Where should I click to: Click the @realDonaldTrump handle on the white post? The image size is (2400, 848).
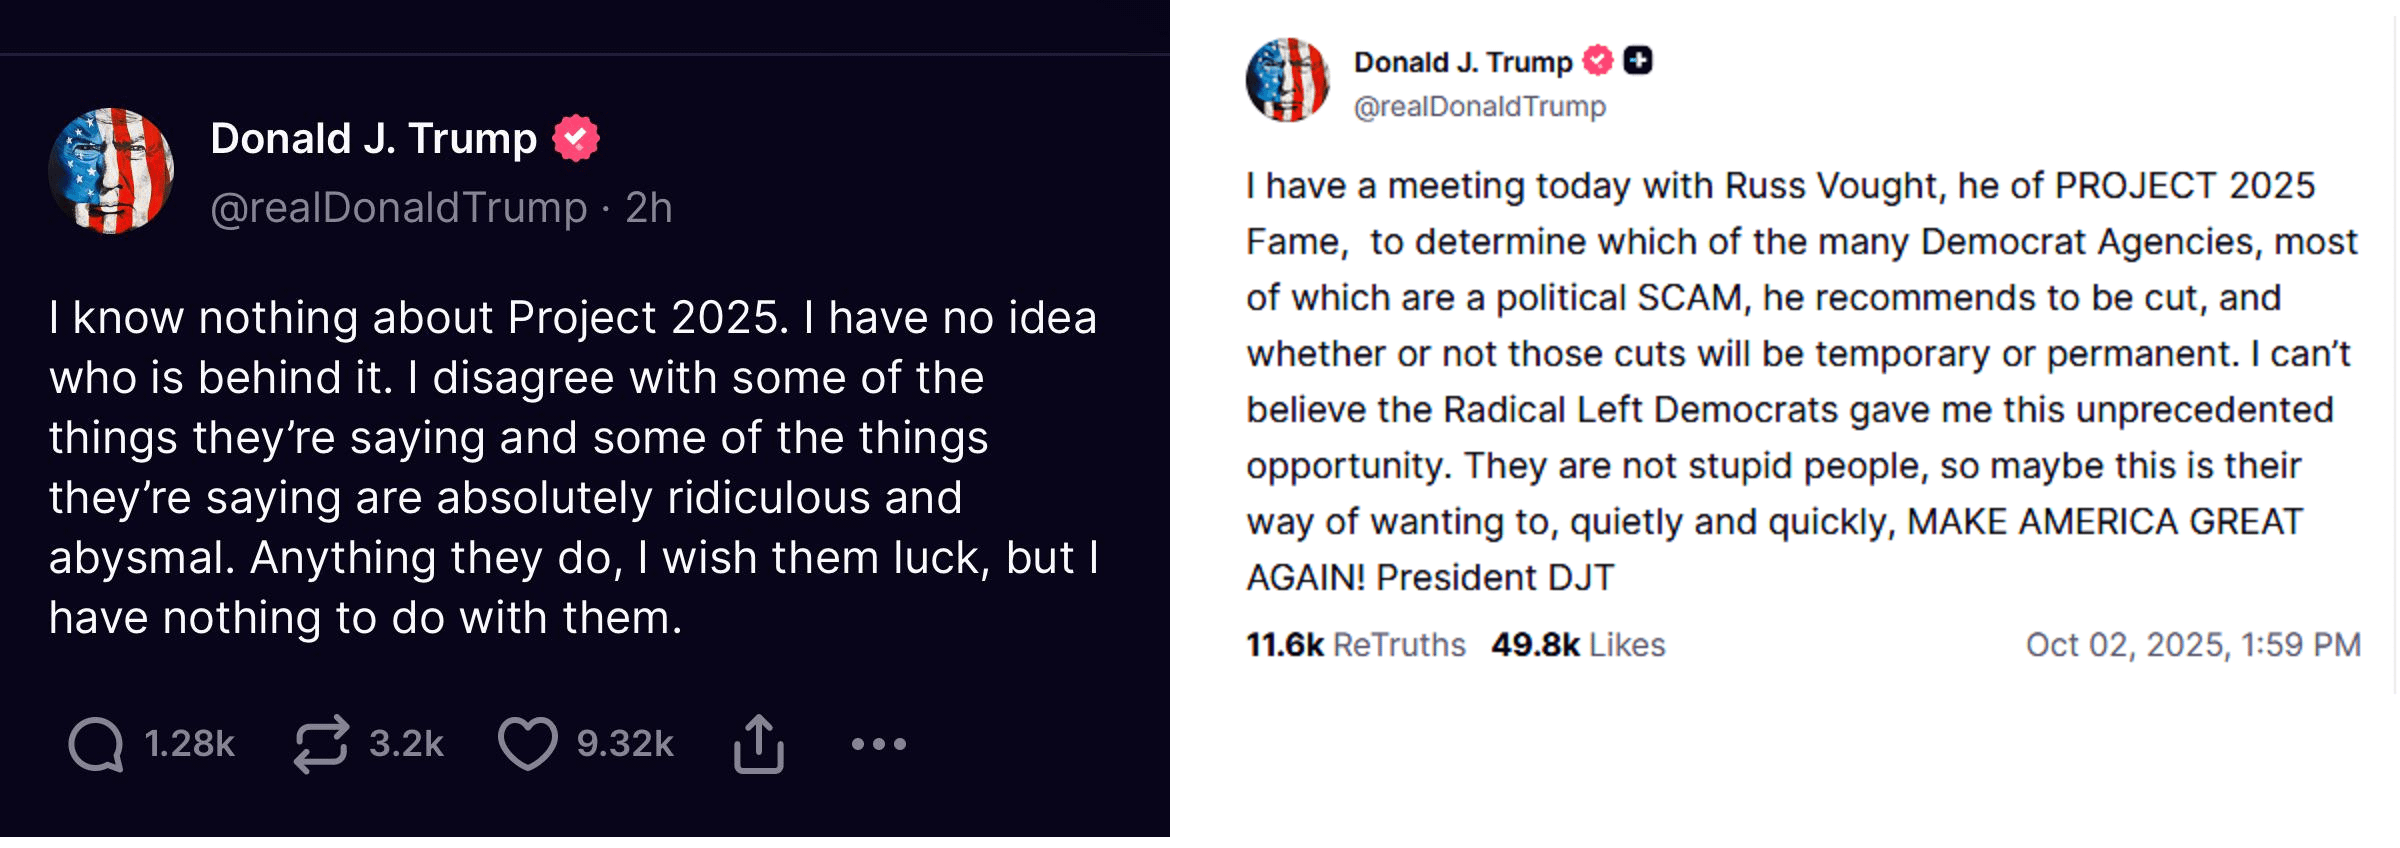[x=1479, y=106]
